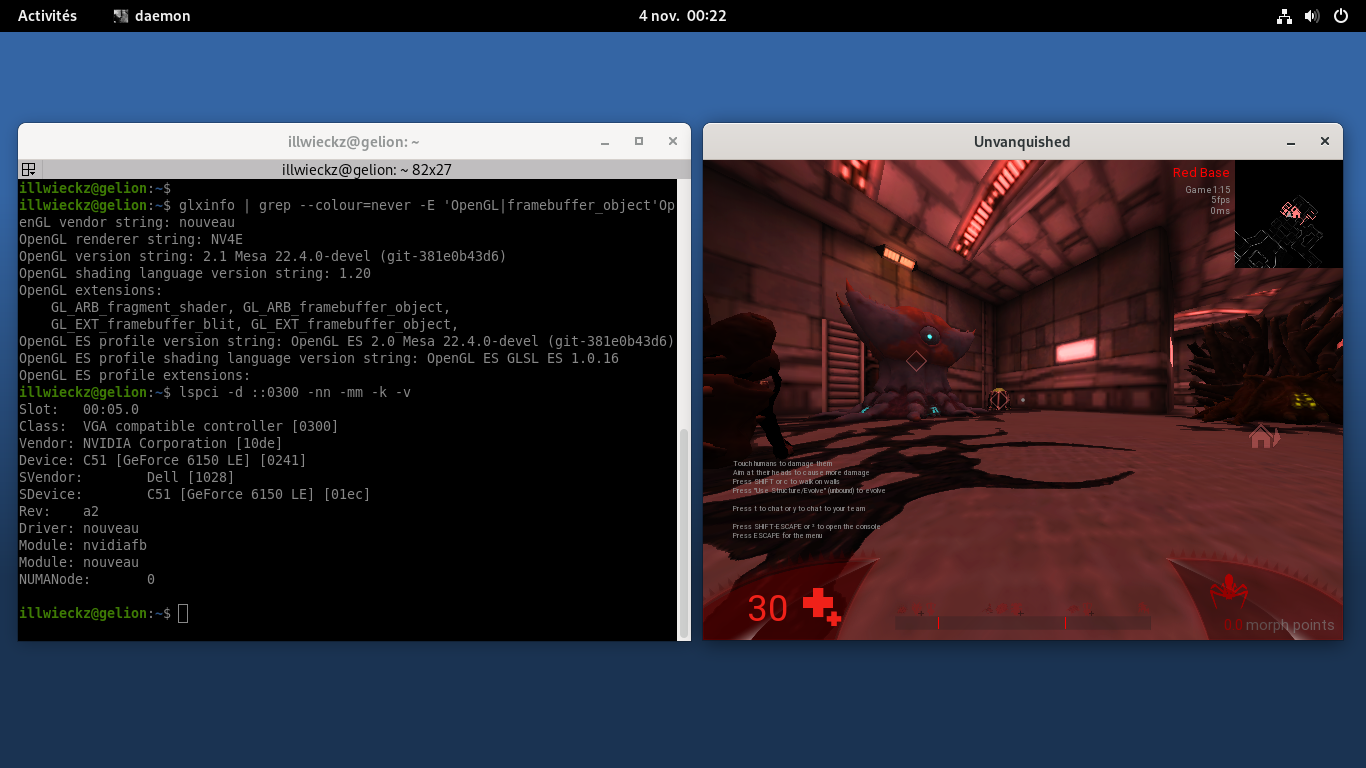Click the hint 'Press t to chat'
The width and height of the screenshot is (1366, 768).
[x=798, y=509]
